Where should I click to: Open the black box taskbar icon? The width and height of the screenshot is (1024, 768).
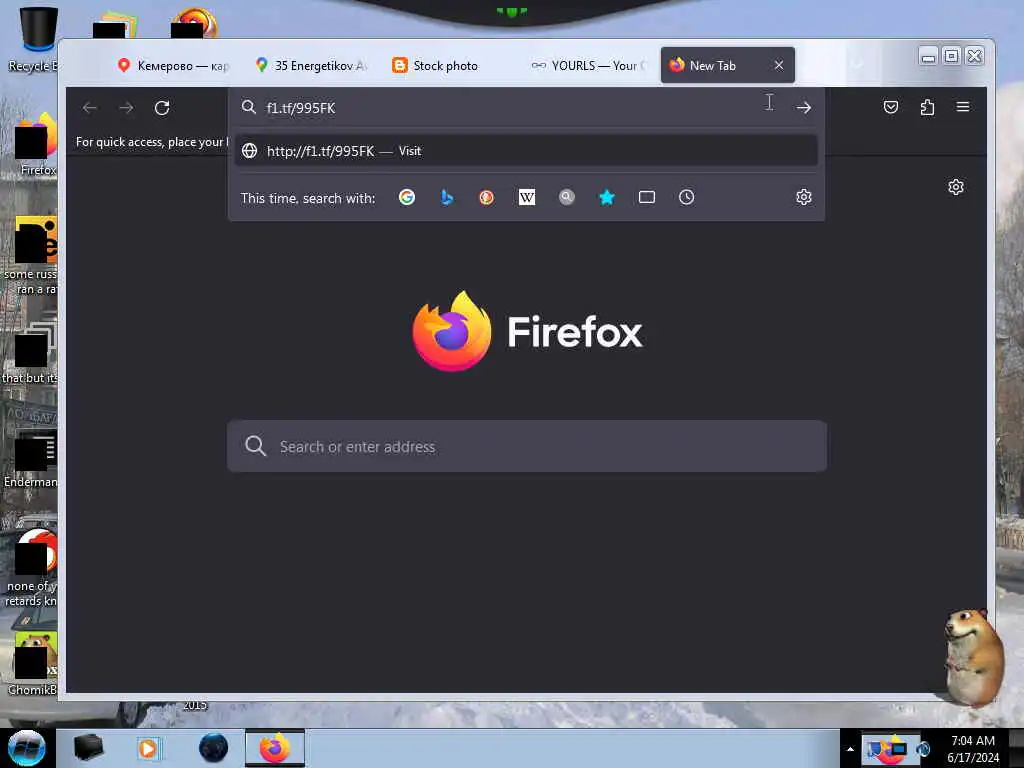(x=88, y=748)
